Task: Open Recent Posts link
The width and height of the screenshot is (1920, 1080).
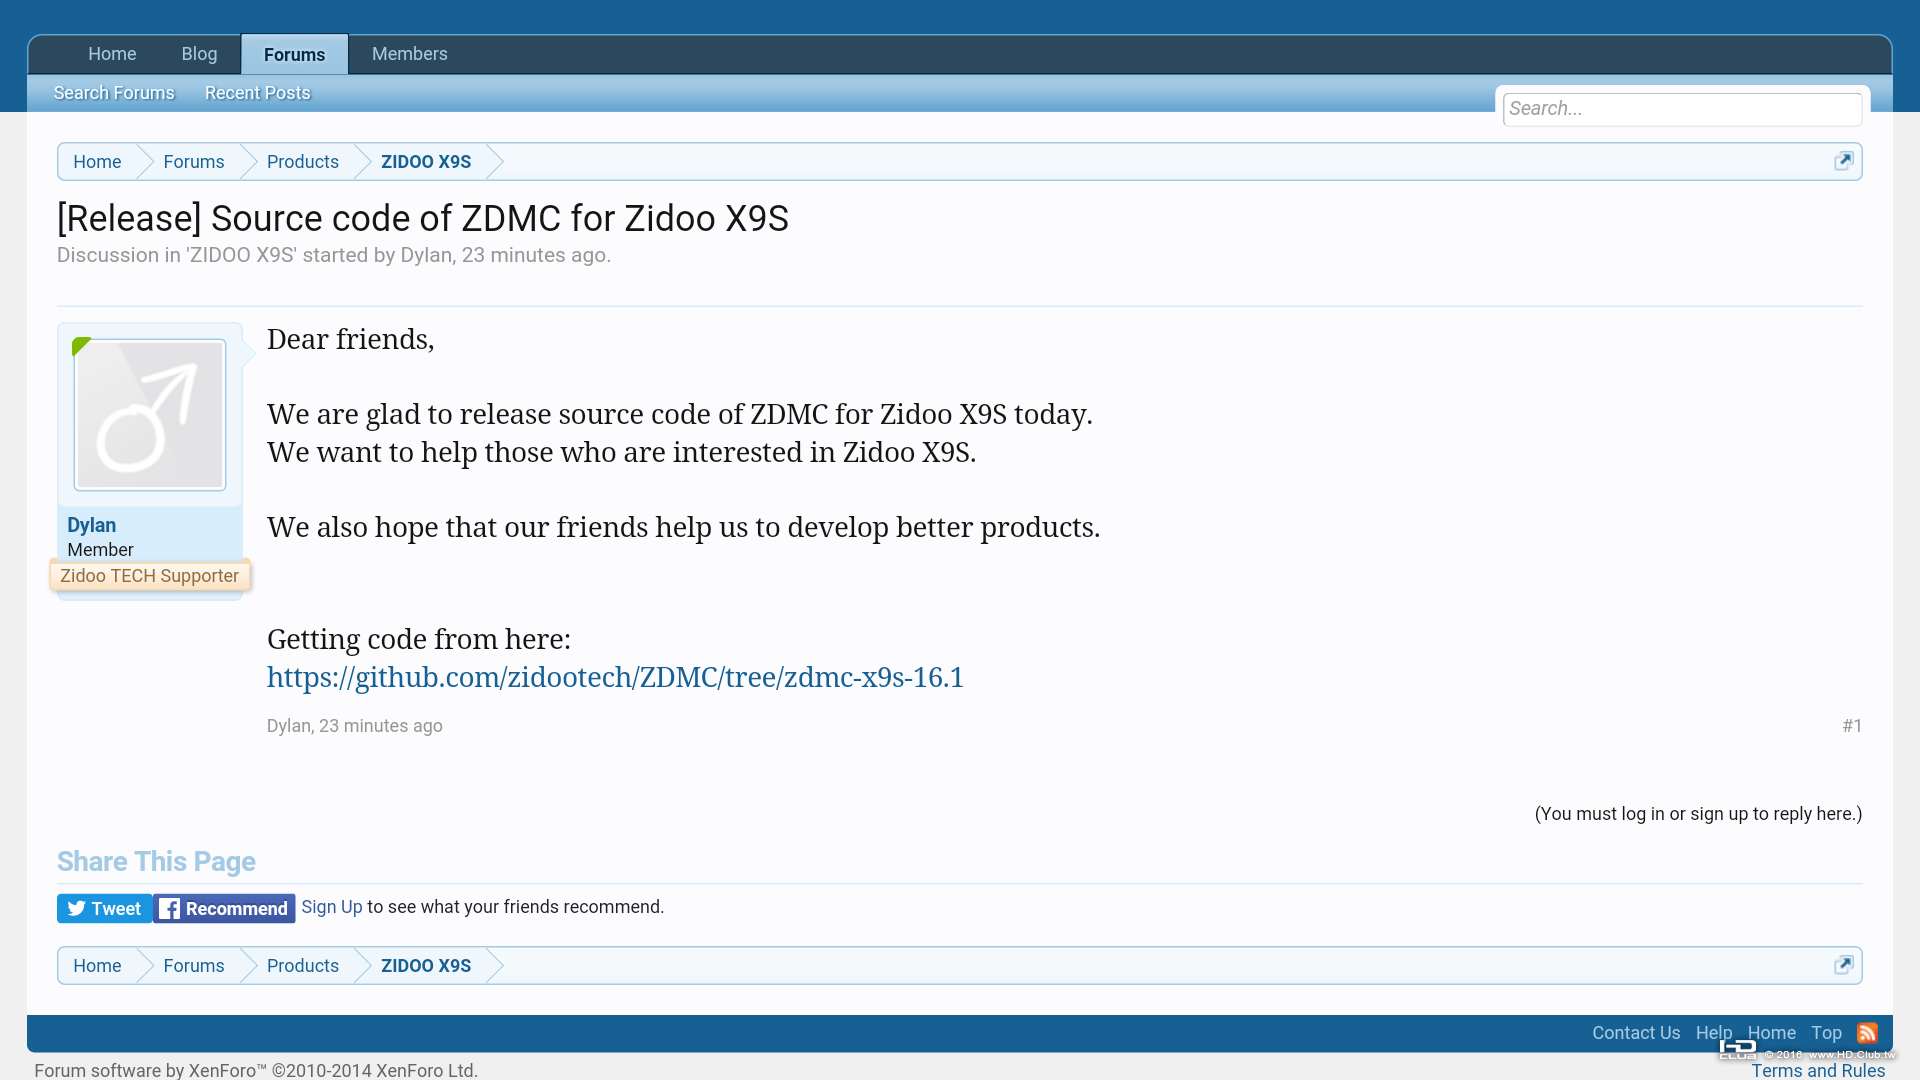Action: coord(257,93)
